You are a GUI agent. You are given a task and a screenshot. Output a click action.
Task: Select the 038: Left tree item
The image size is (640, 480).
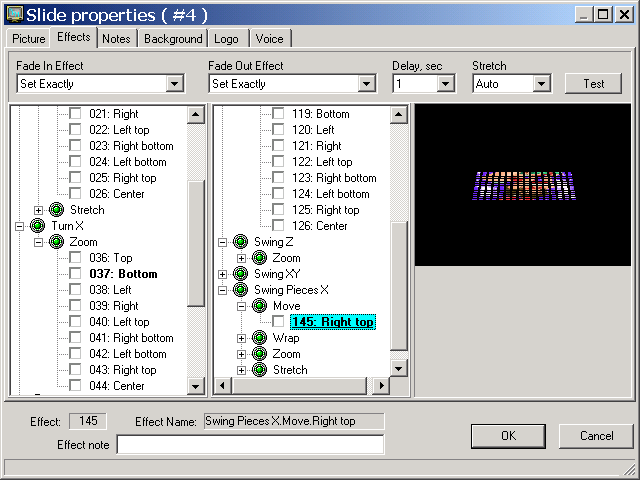coord(110,290)
